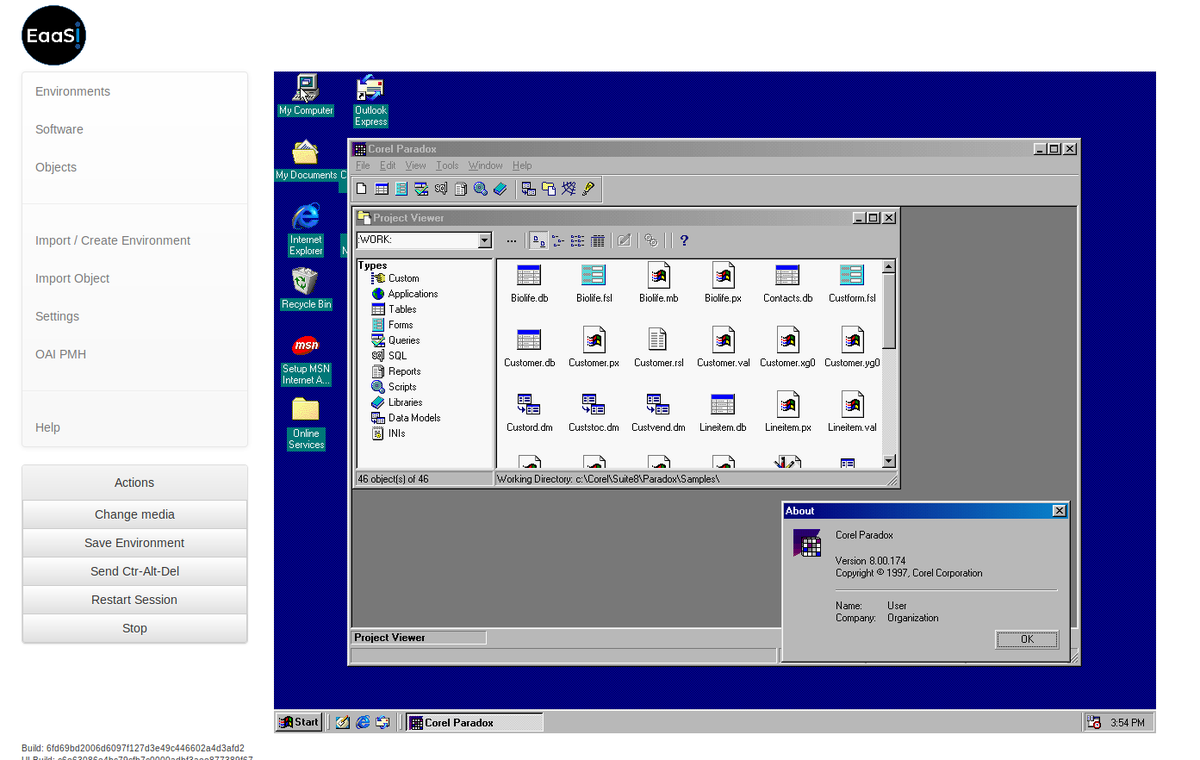1200x760 pixels.
Task: Click Send Ctr-Alt-Del button
Action: [x=134, y=571]
